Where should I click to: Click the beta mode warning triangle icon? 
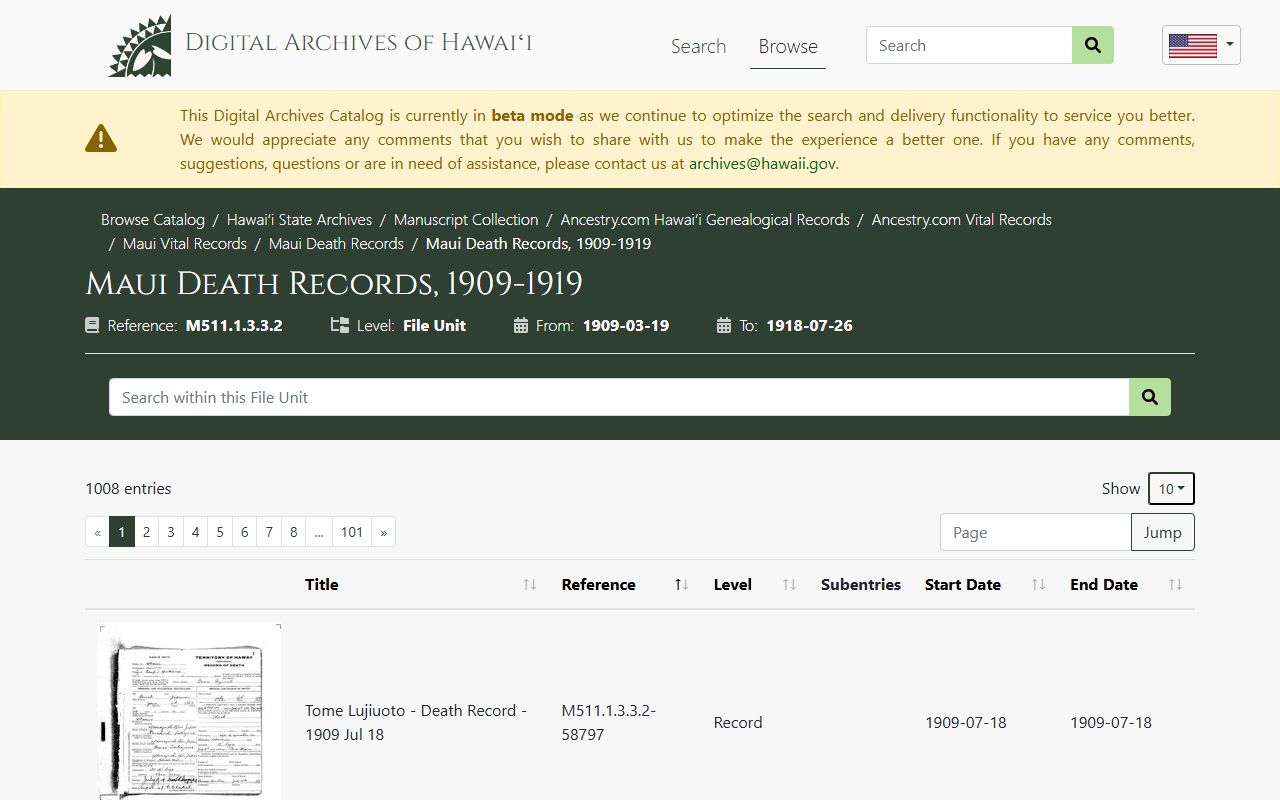coord(101,138)
